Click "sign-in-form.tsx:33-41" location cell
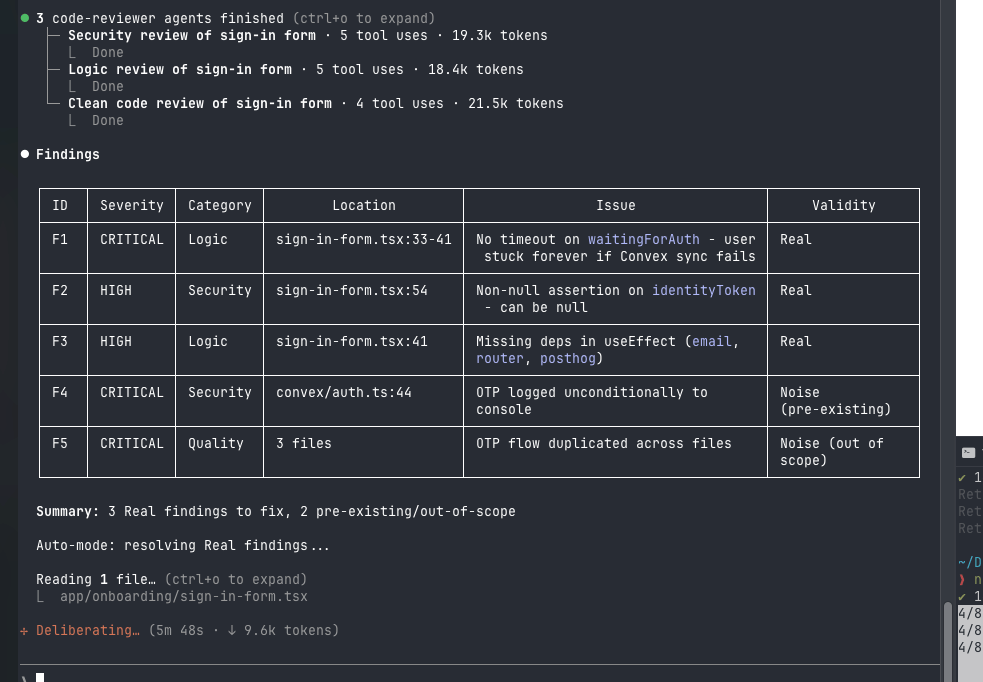This screenshot has height=682, width=983. 364,239
